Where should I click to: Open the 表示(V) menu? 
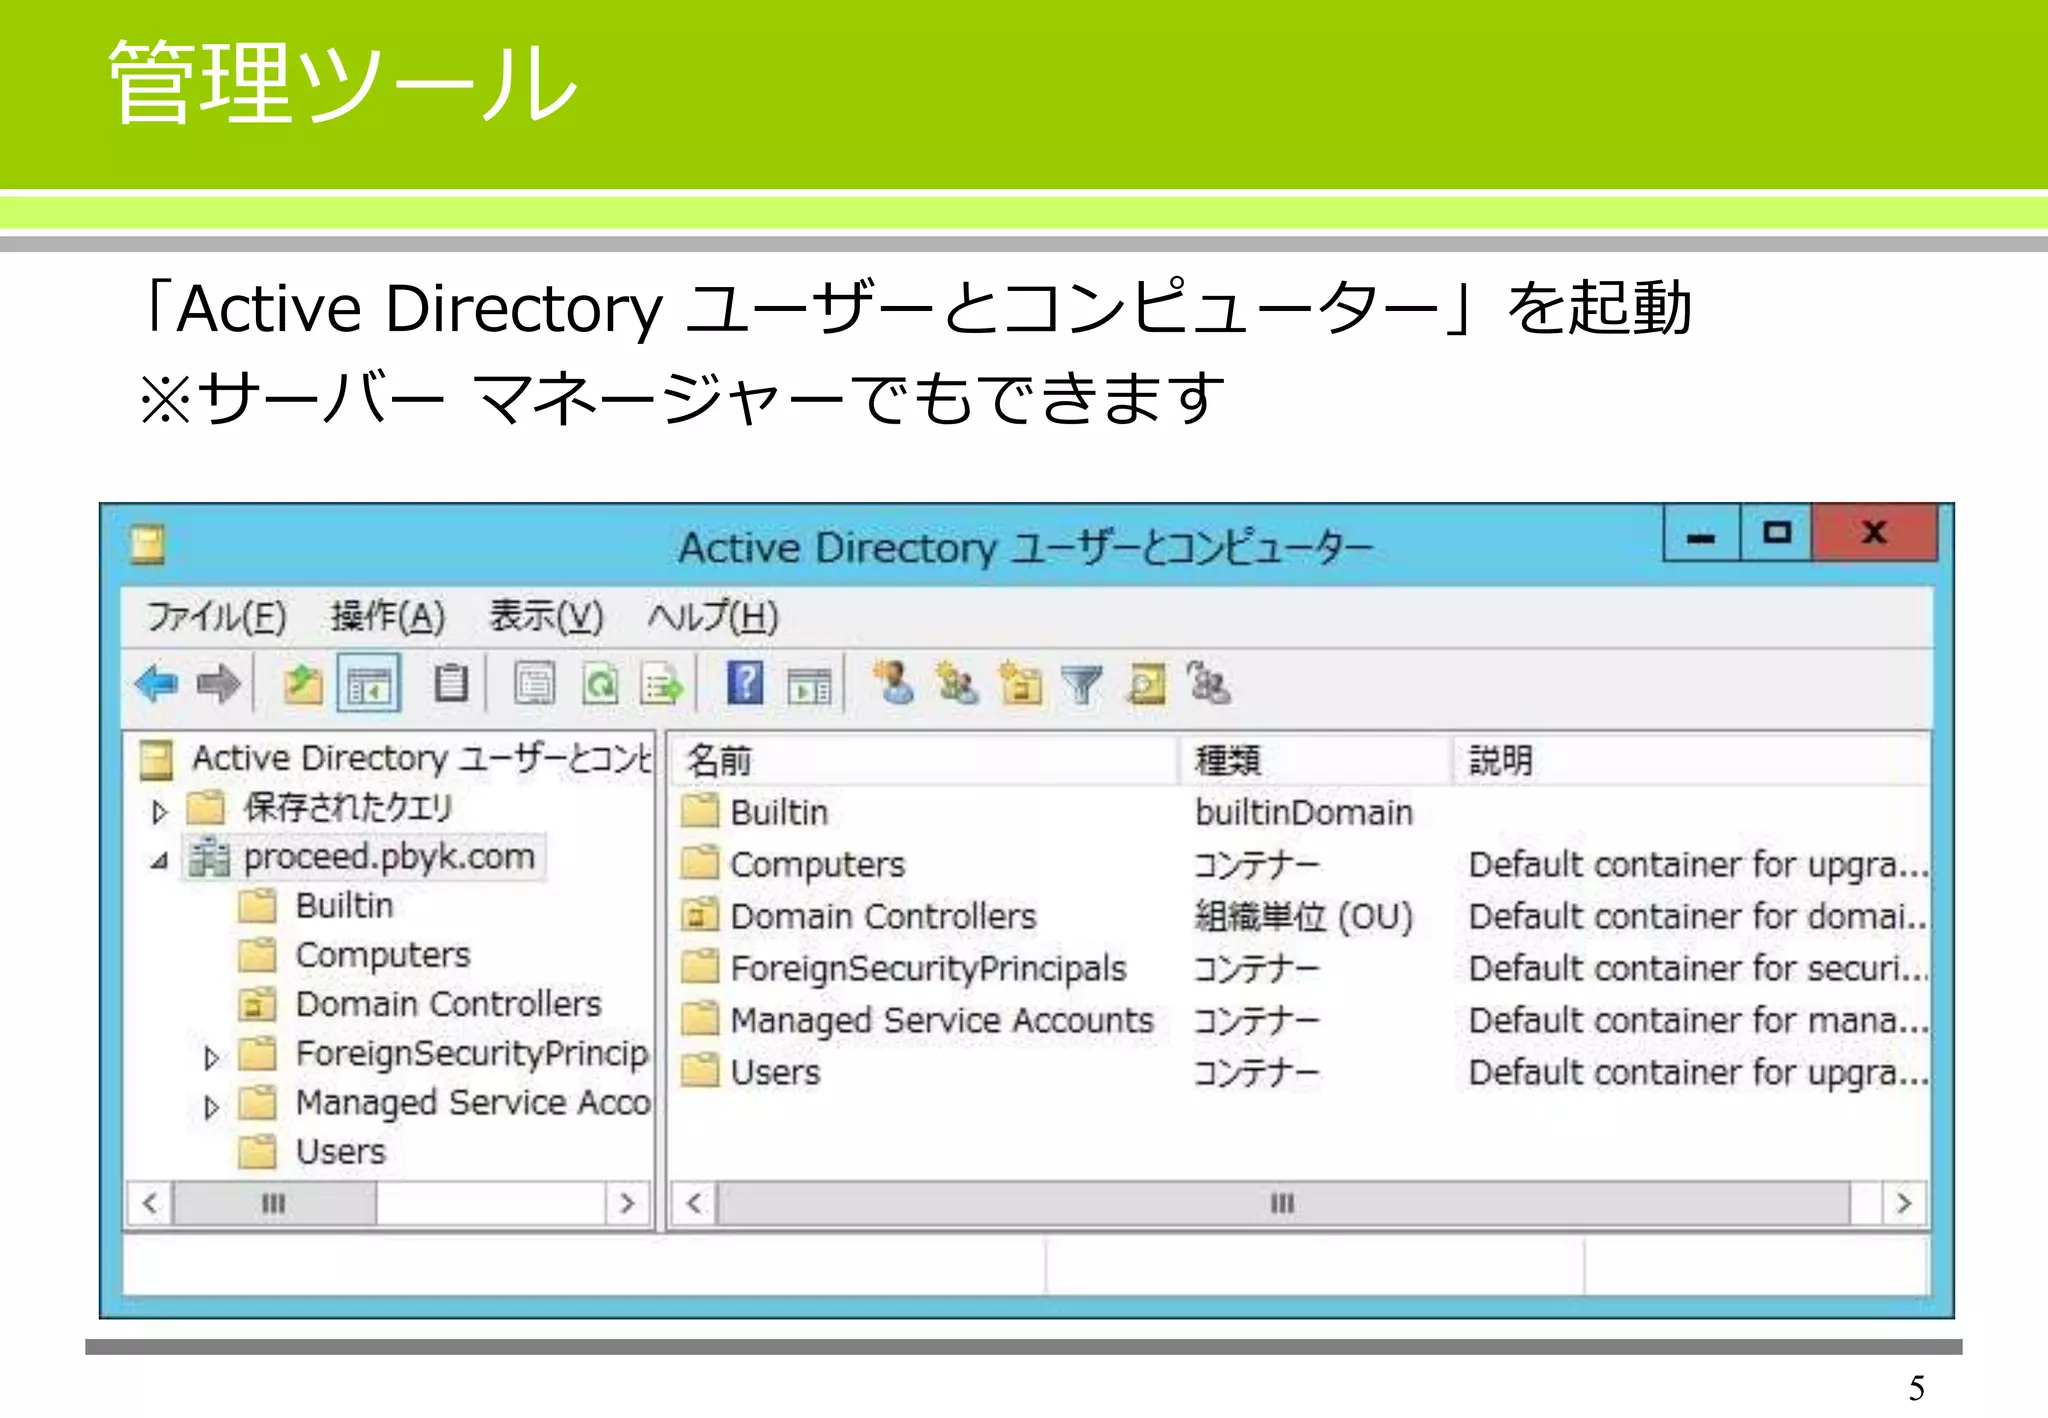click(547, 617)
